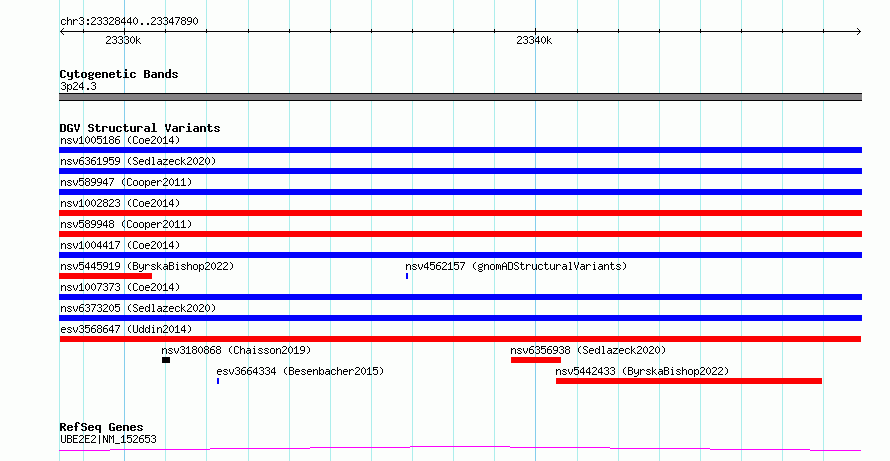Click the Cytogenetic Bands track title
890x461 pixels.
(x=119, y=74)
